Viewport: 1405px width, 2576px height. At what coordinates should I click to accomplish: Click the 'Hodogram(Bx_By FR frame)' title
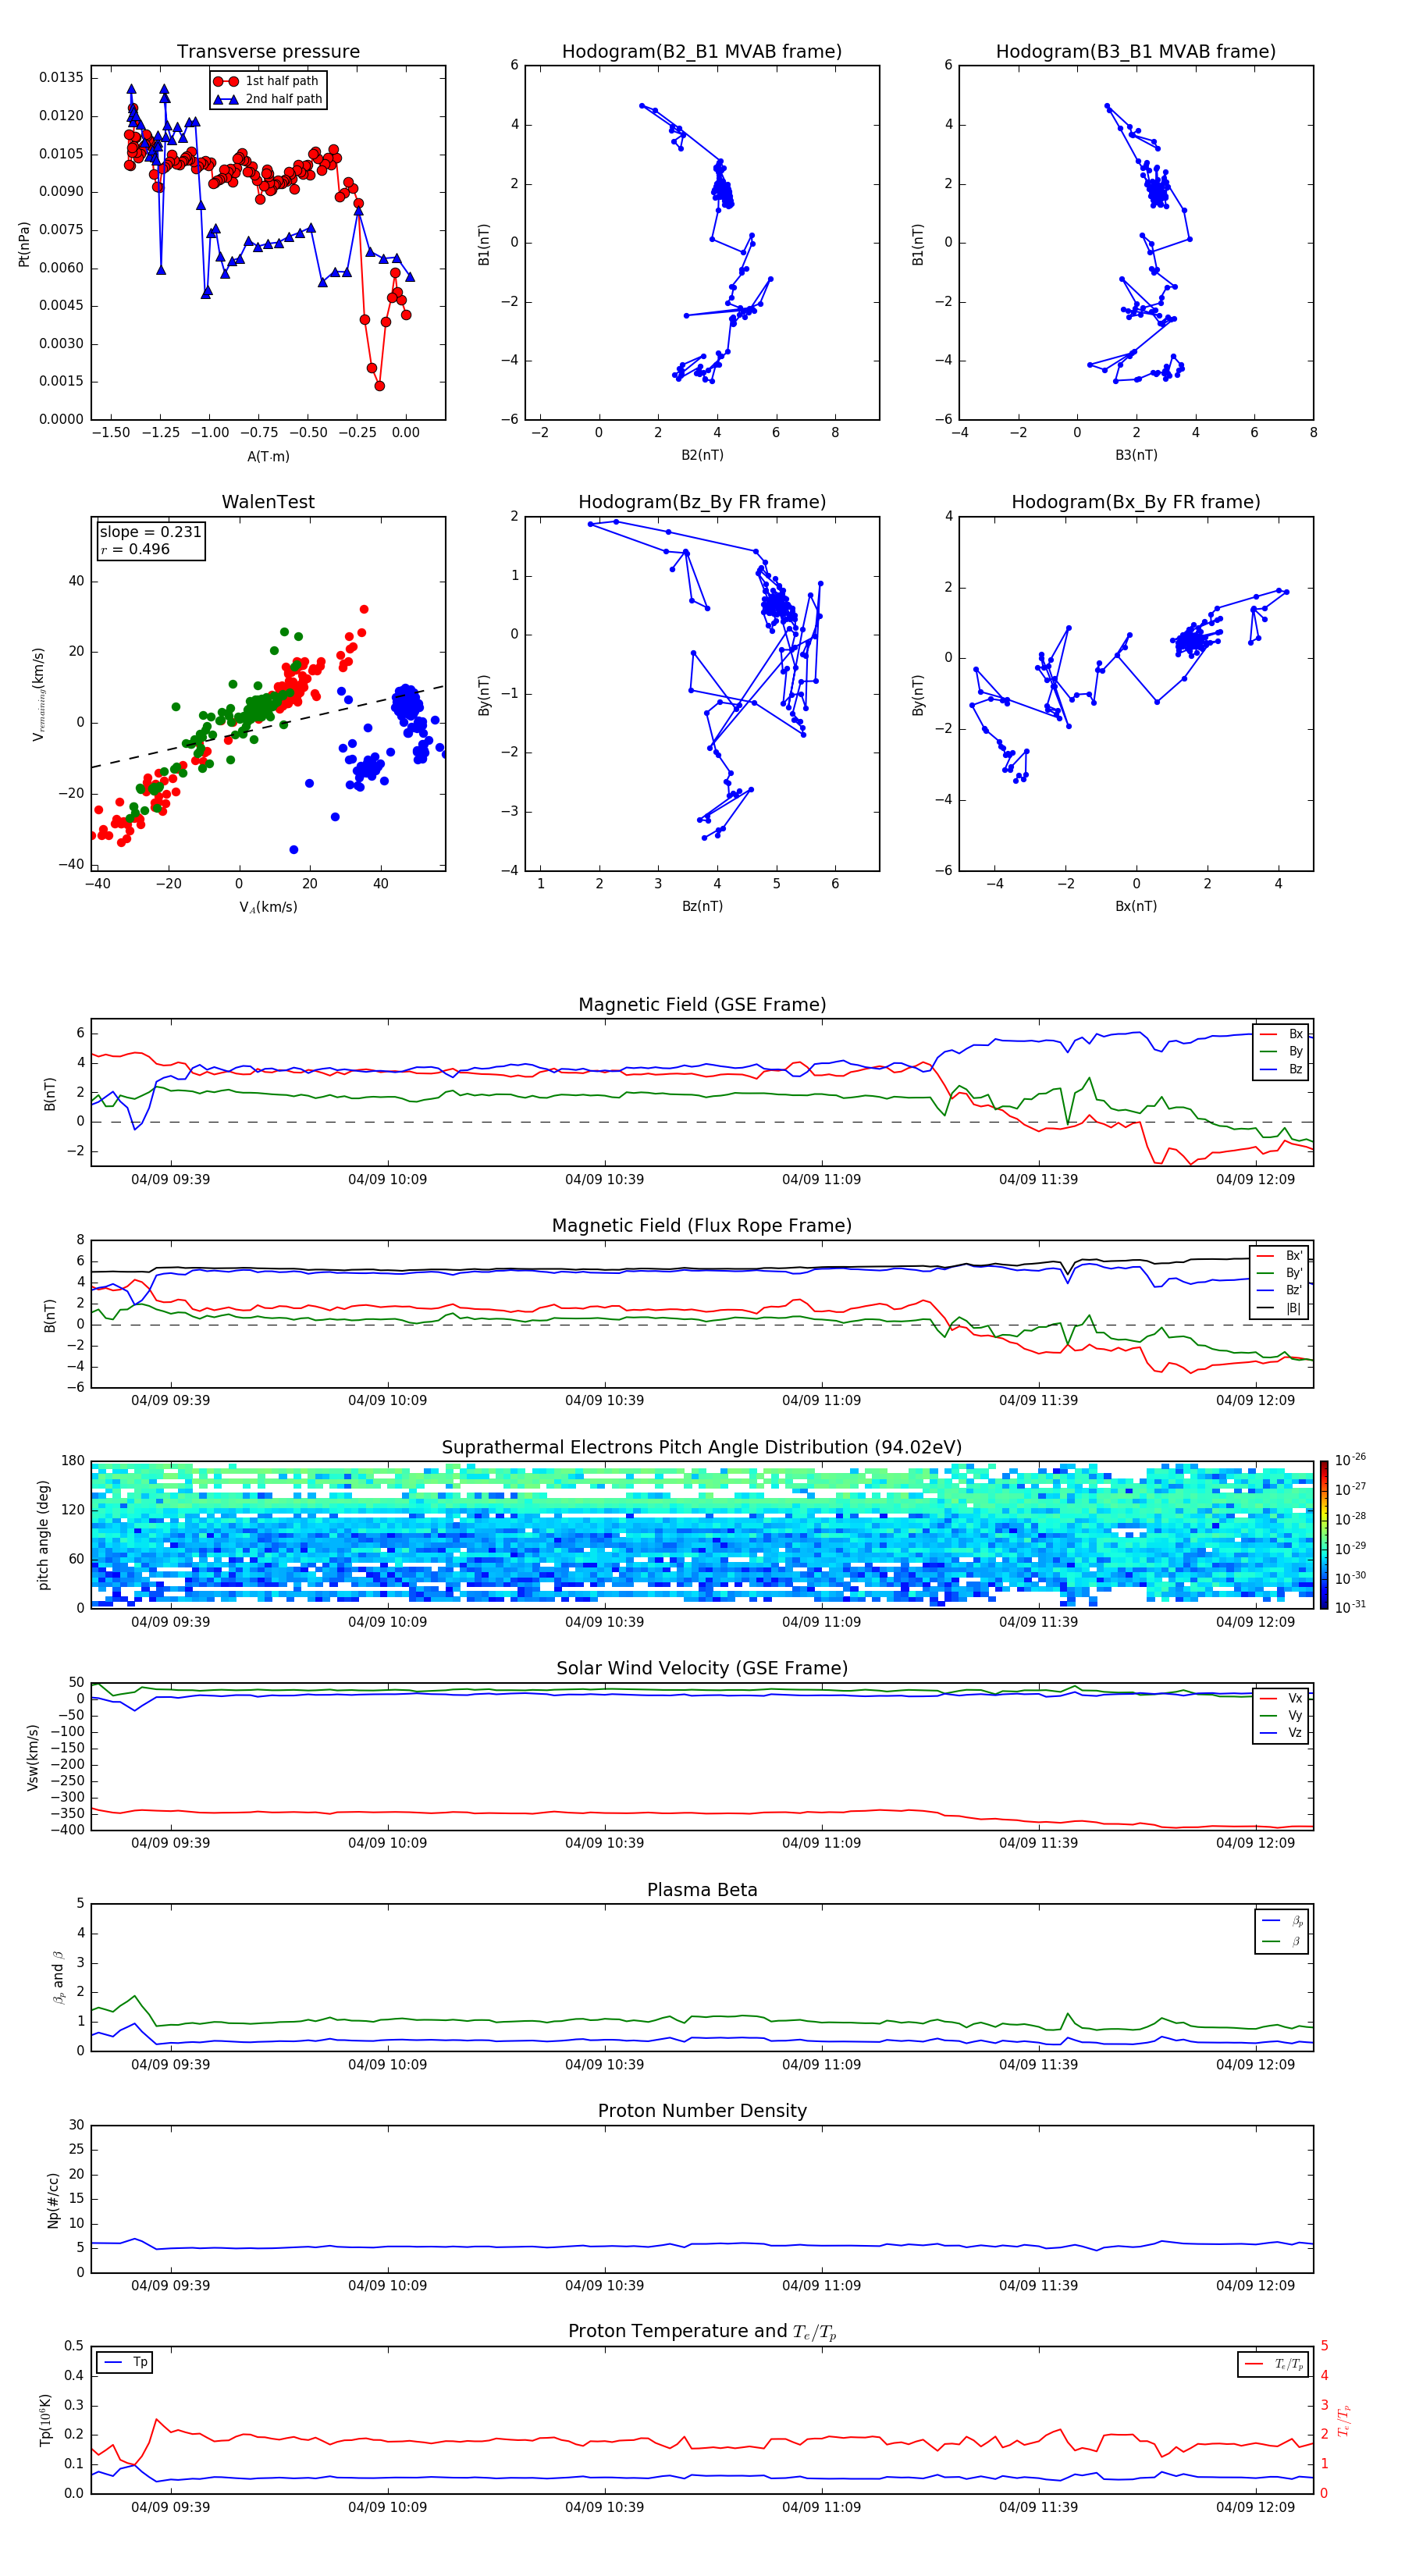click(1136, 502)
